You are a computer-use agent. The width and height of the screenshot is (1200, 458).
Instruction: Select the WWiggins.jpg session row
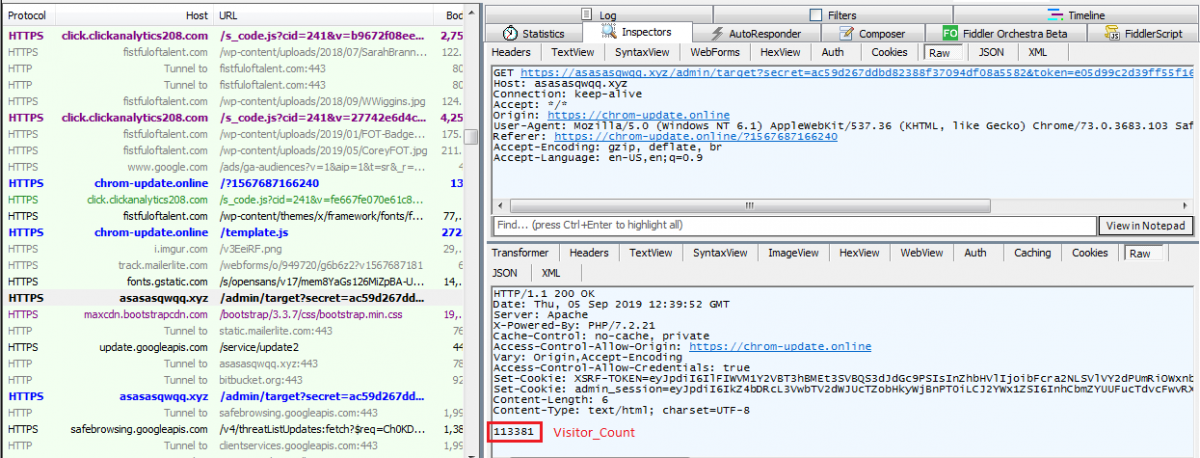(x=232, y=101)
